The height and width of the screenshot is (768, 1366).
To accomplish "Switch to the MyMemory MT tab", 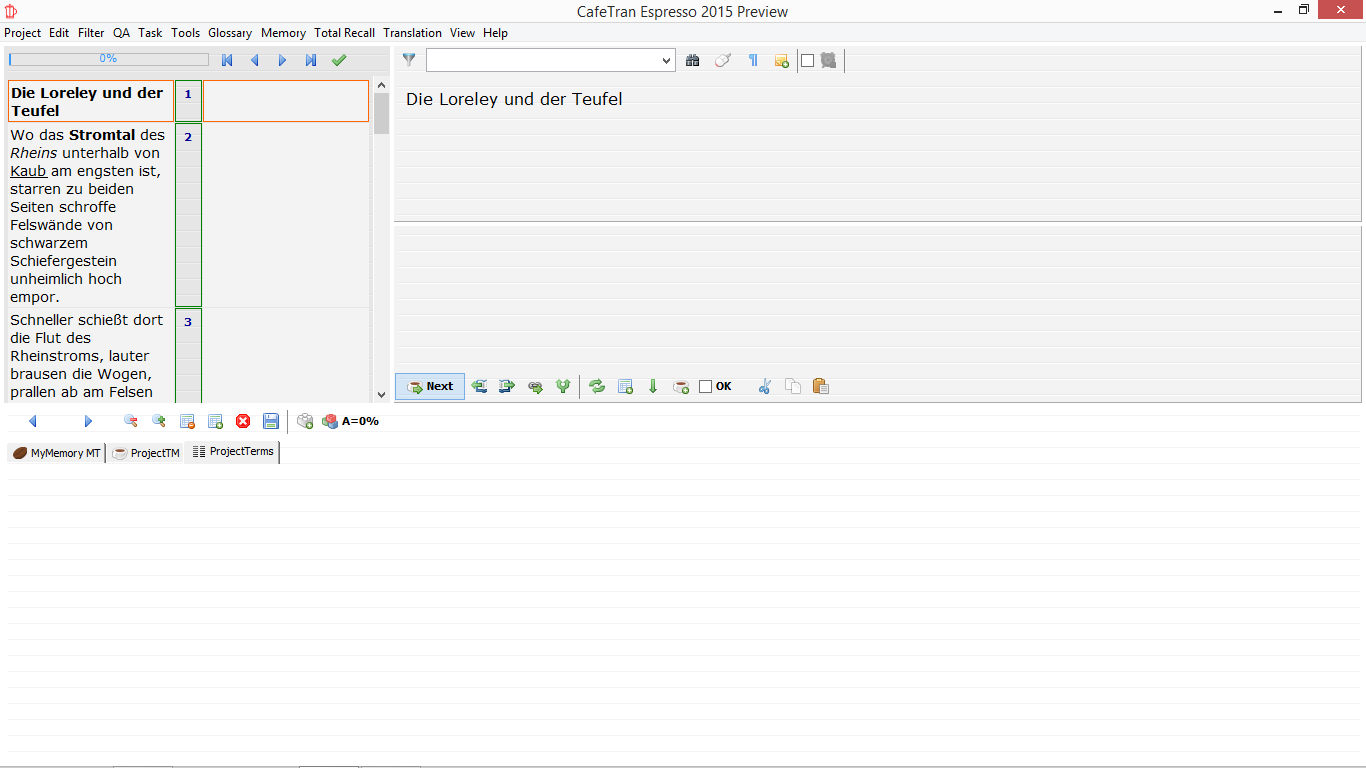I will coord(56,453).
